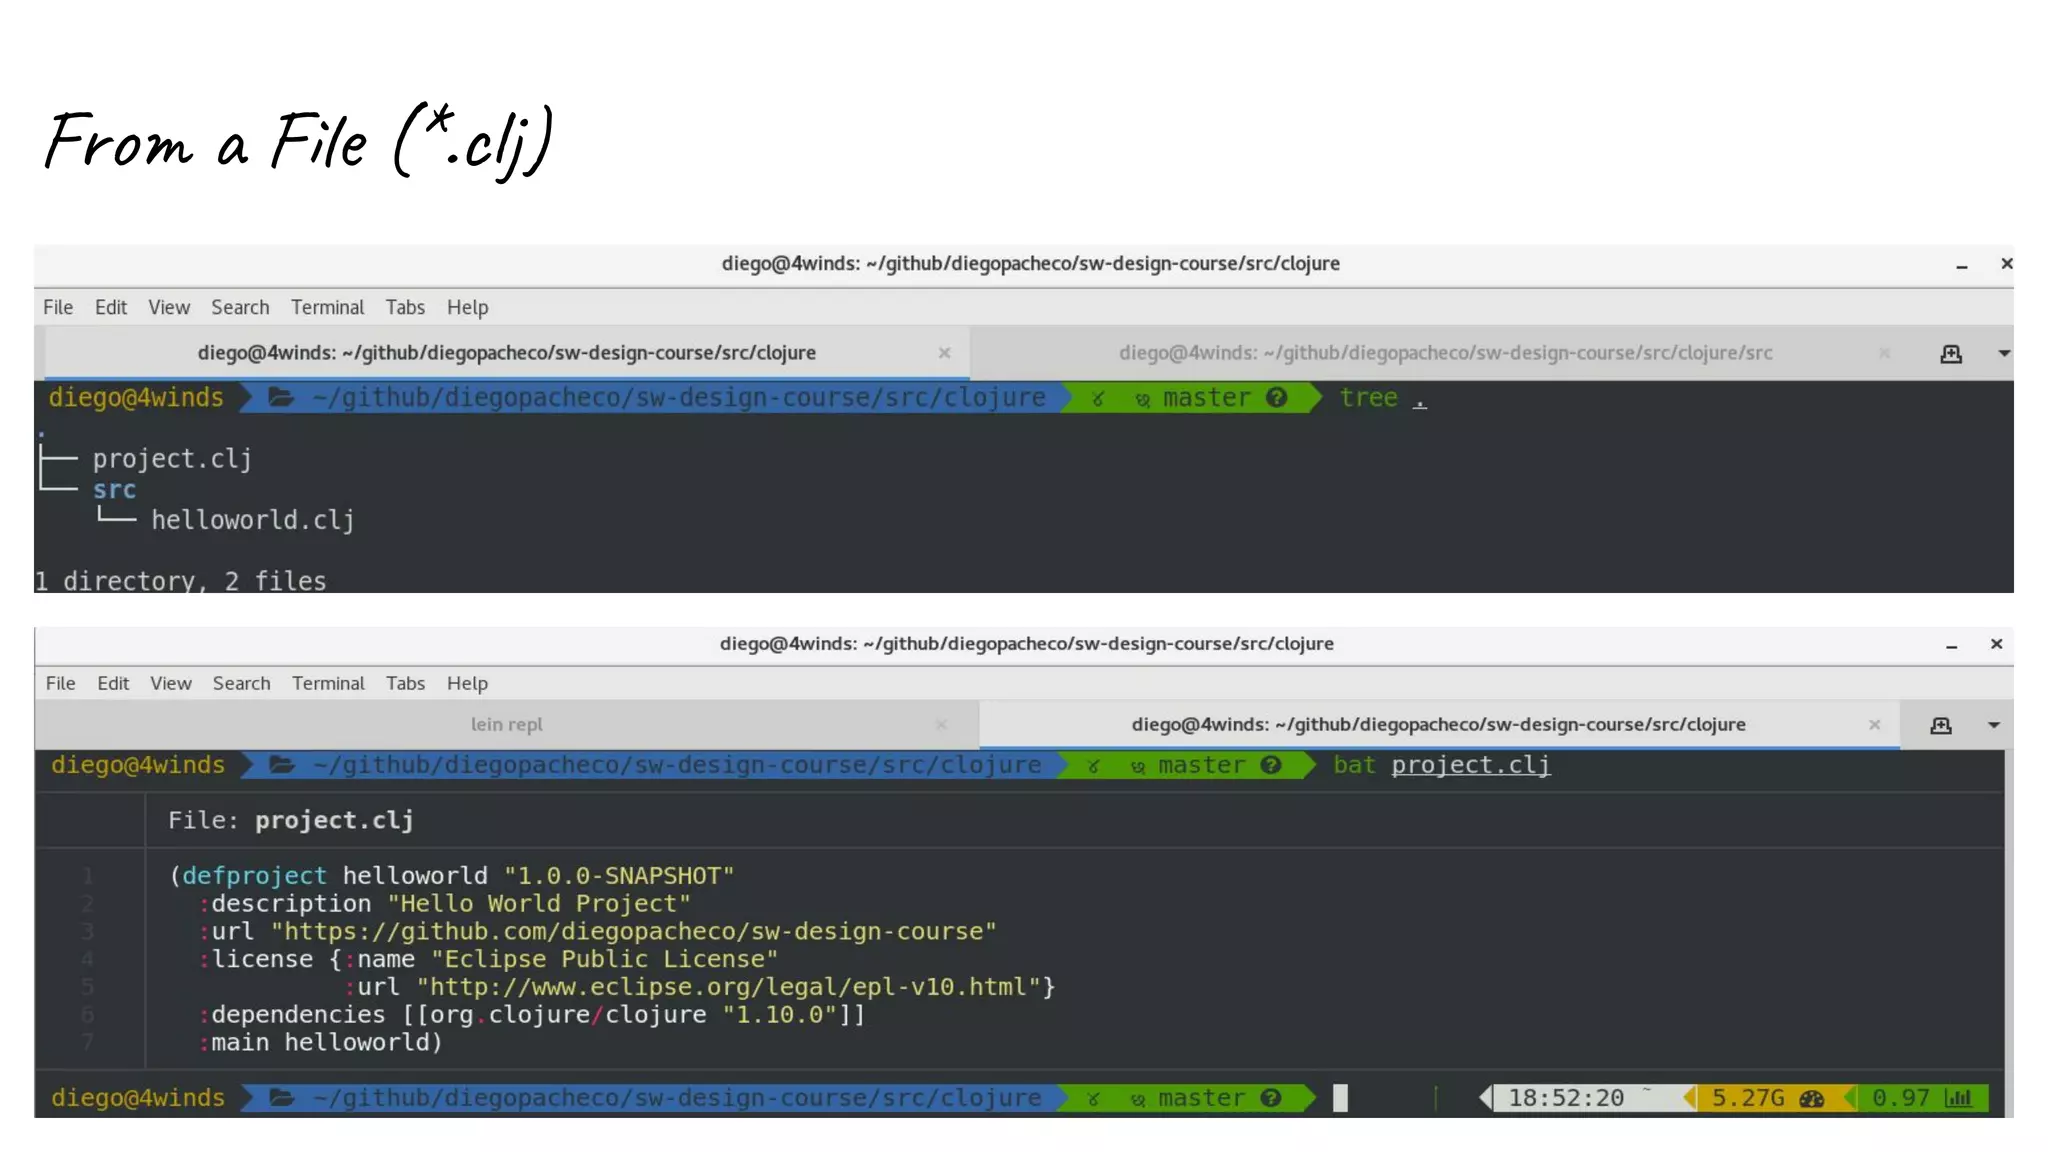Open Help menu in bottom terminal window

tap(467, 683)
